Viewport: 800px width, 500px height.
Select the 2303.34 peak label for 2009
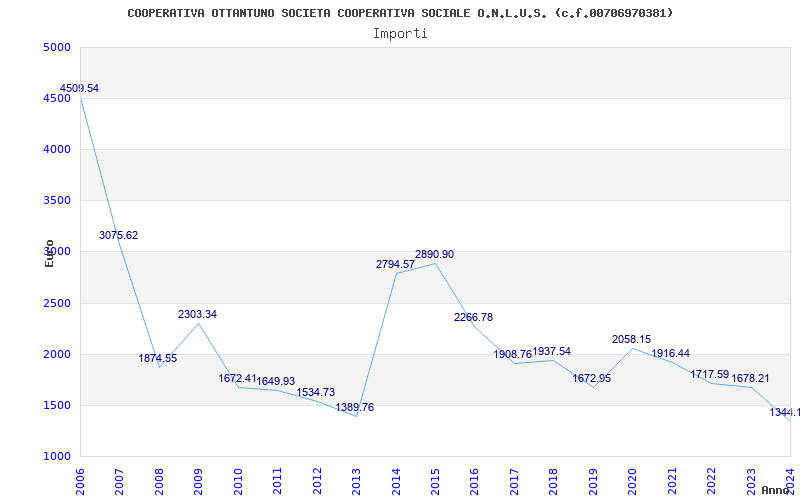[197, 315]
